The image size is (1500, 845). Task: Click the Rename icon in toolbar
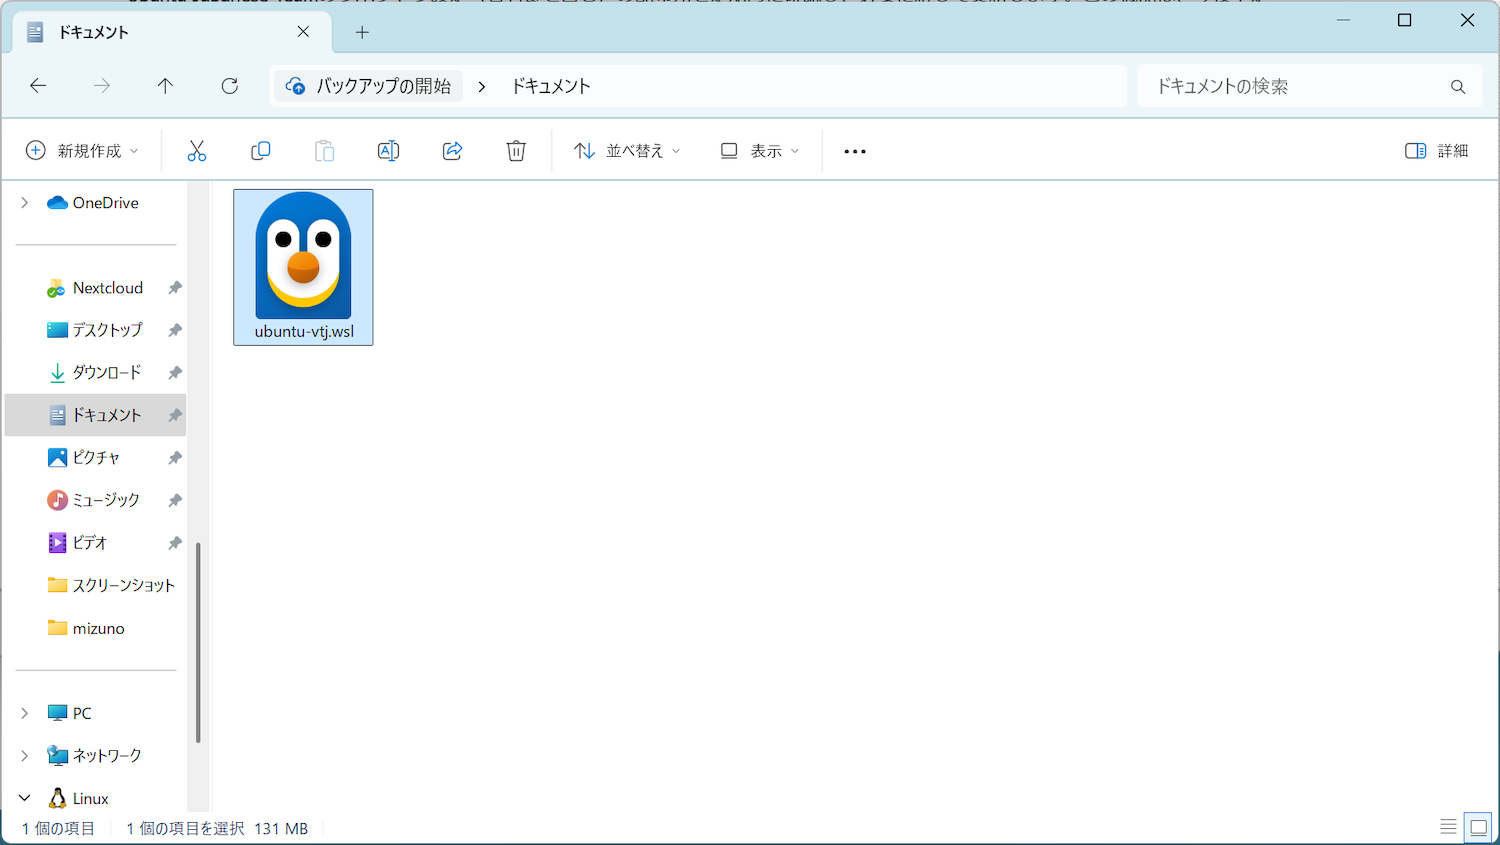(388, 151)
